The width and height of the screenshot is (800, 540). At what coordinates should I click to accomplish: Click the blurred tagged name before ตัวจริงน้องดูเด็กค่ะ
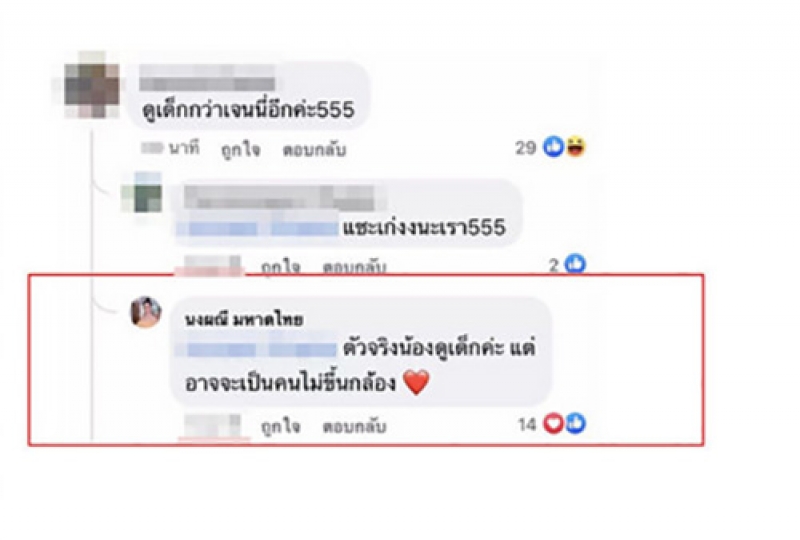tap(257, 350)
